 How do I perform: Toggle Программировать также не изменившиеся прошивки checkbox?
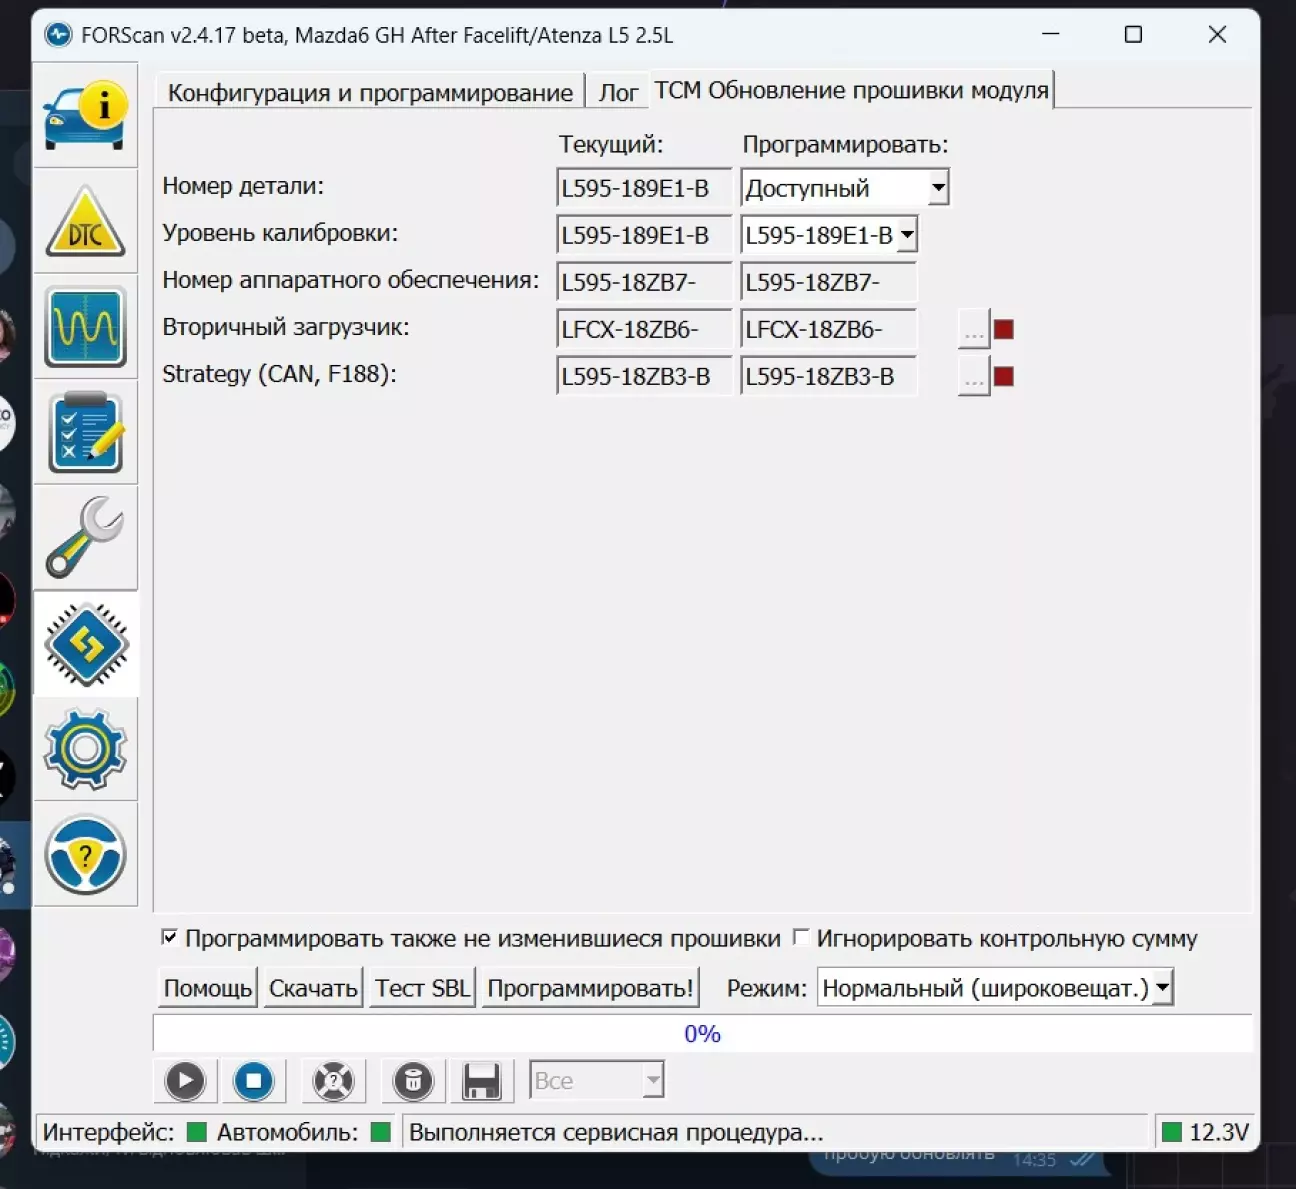pyautogui.click(x=169, y=937)
